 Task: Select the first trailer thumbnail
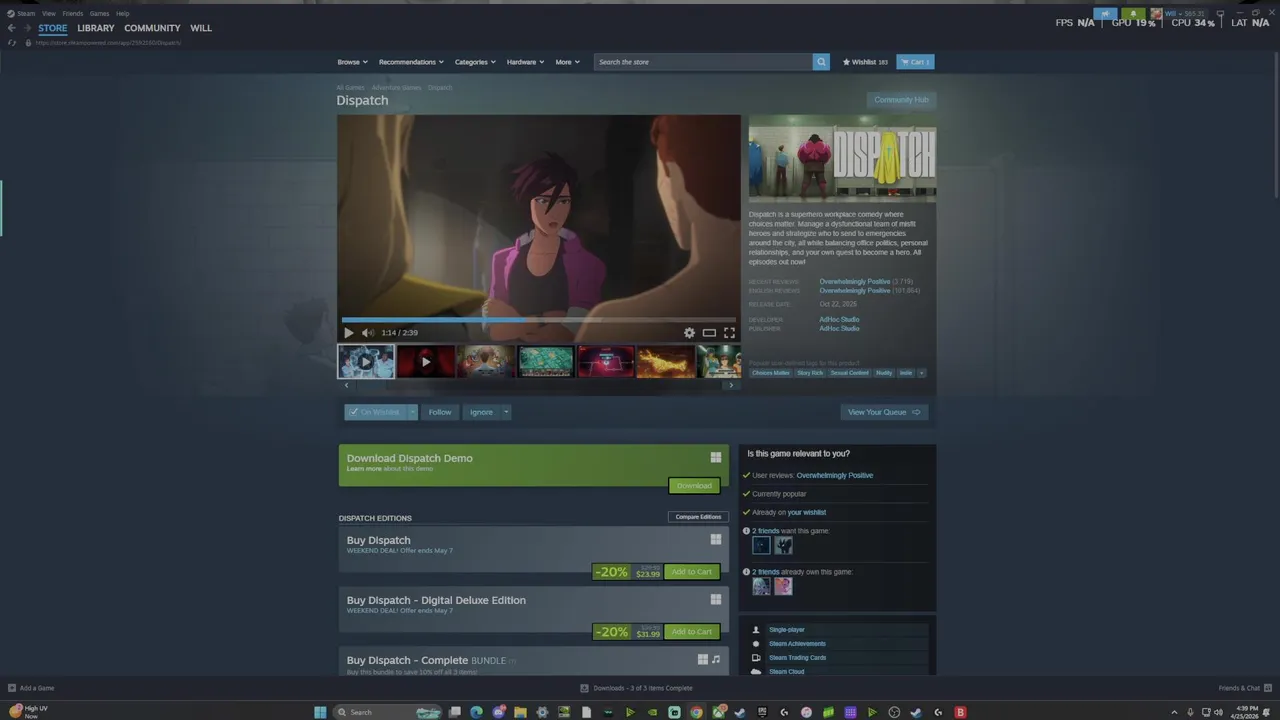click(366, 361)
